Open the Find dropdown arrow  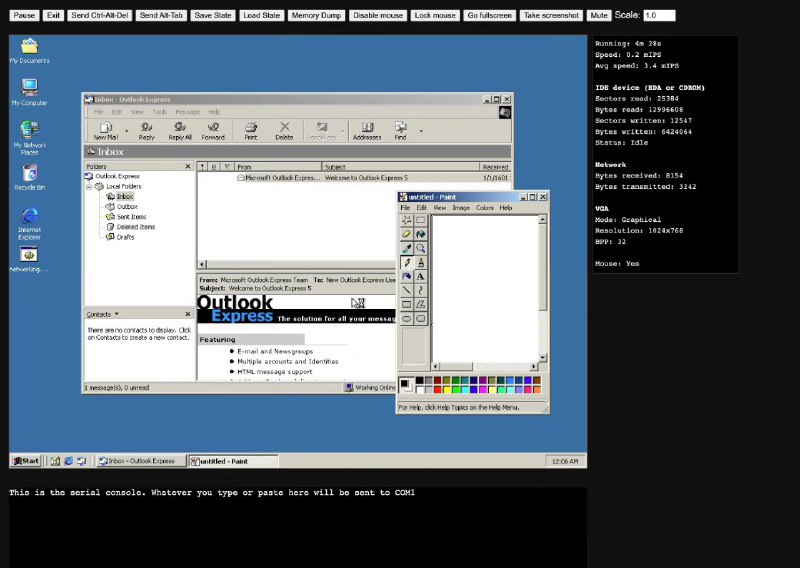tap(421, 131)
